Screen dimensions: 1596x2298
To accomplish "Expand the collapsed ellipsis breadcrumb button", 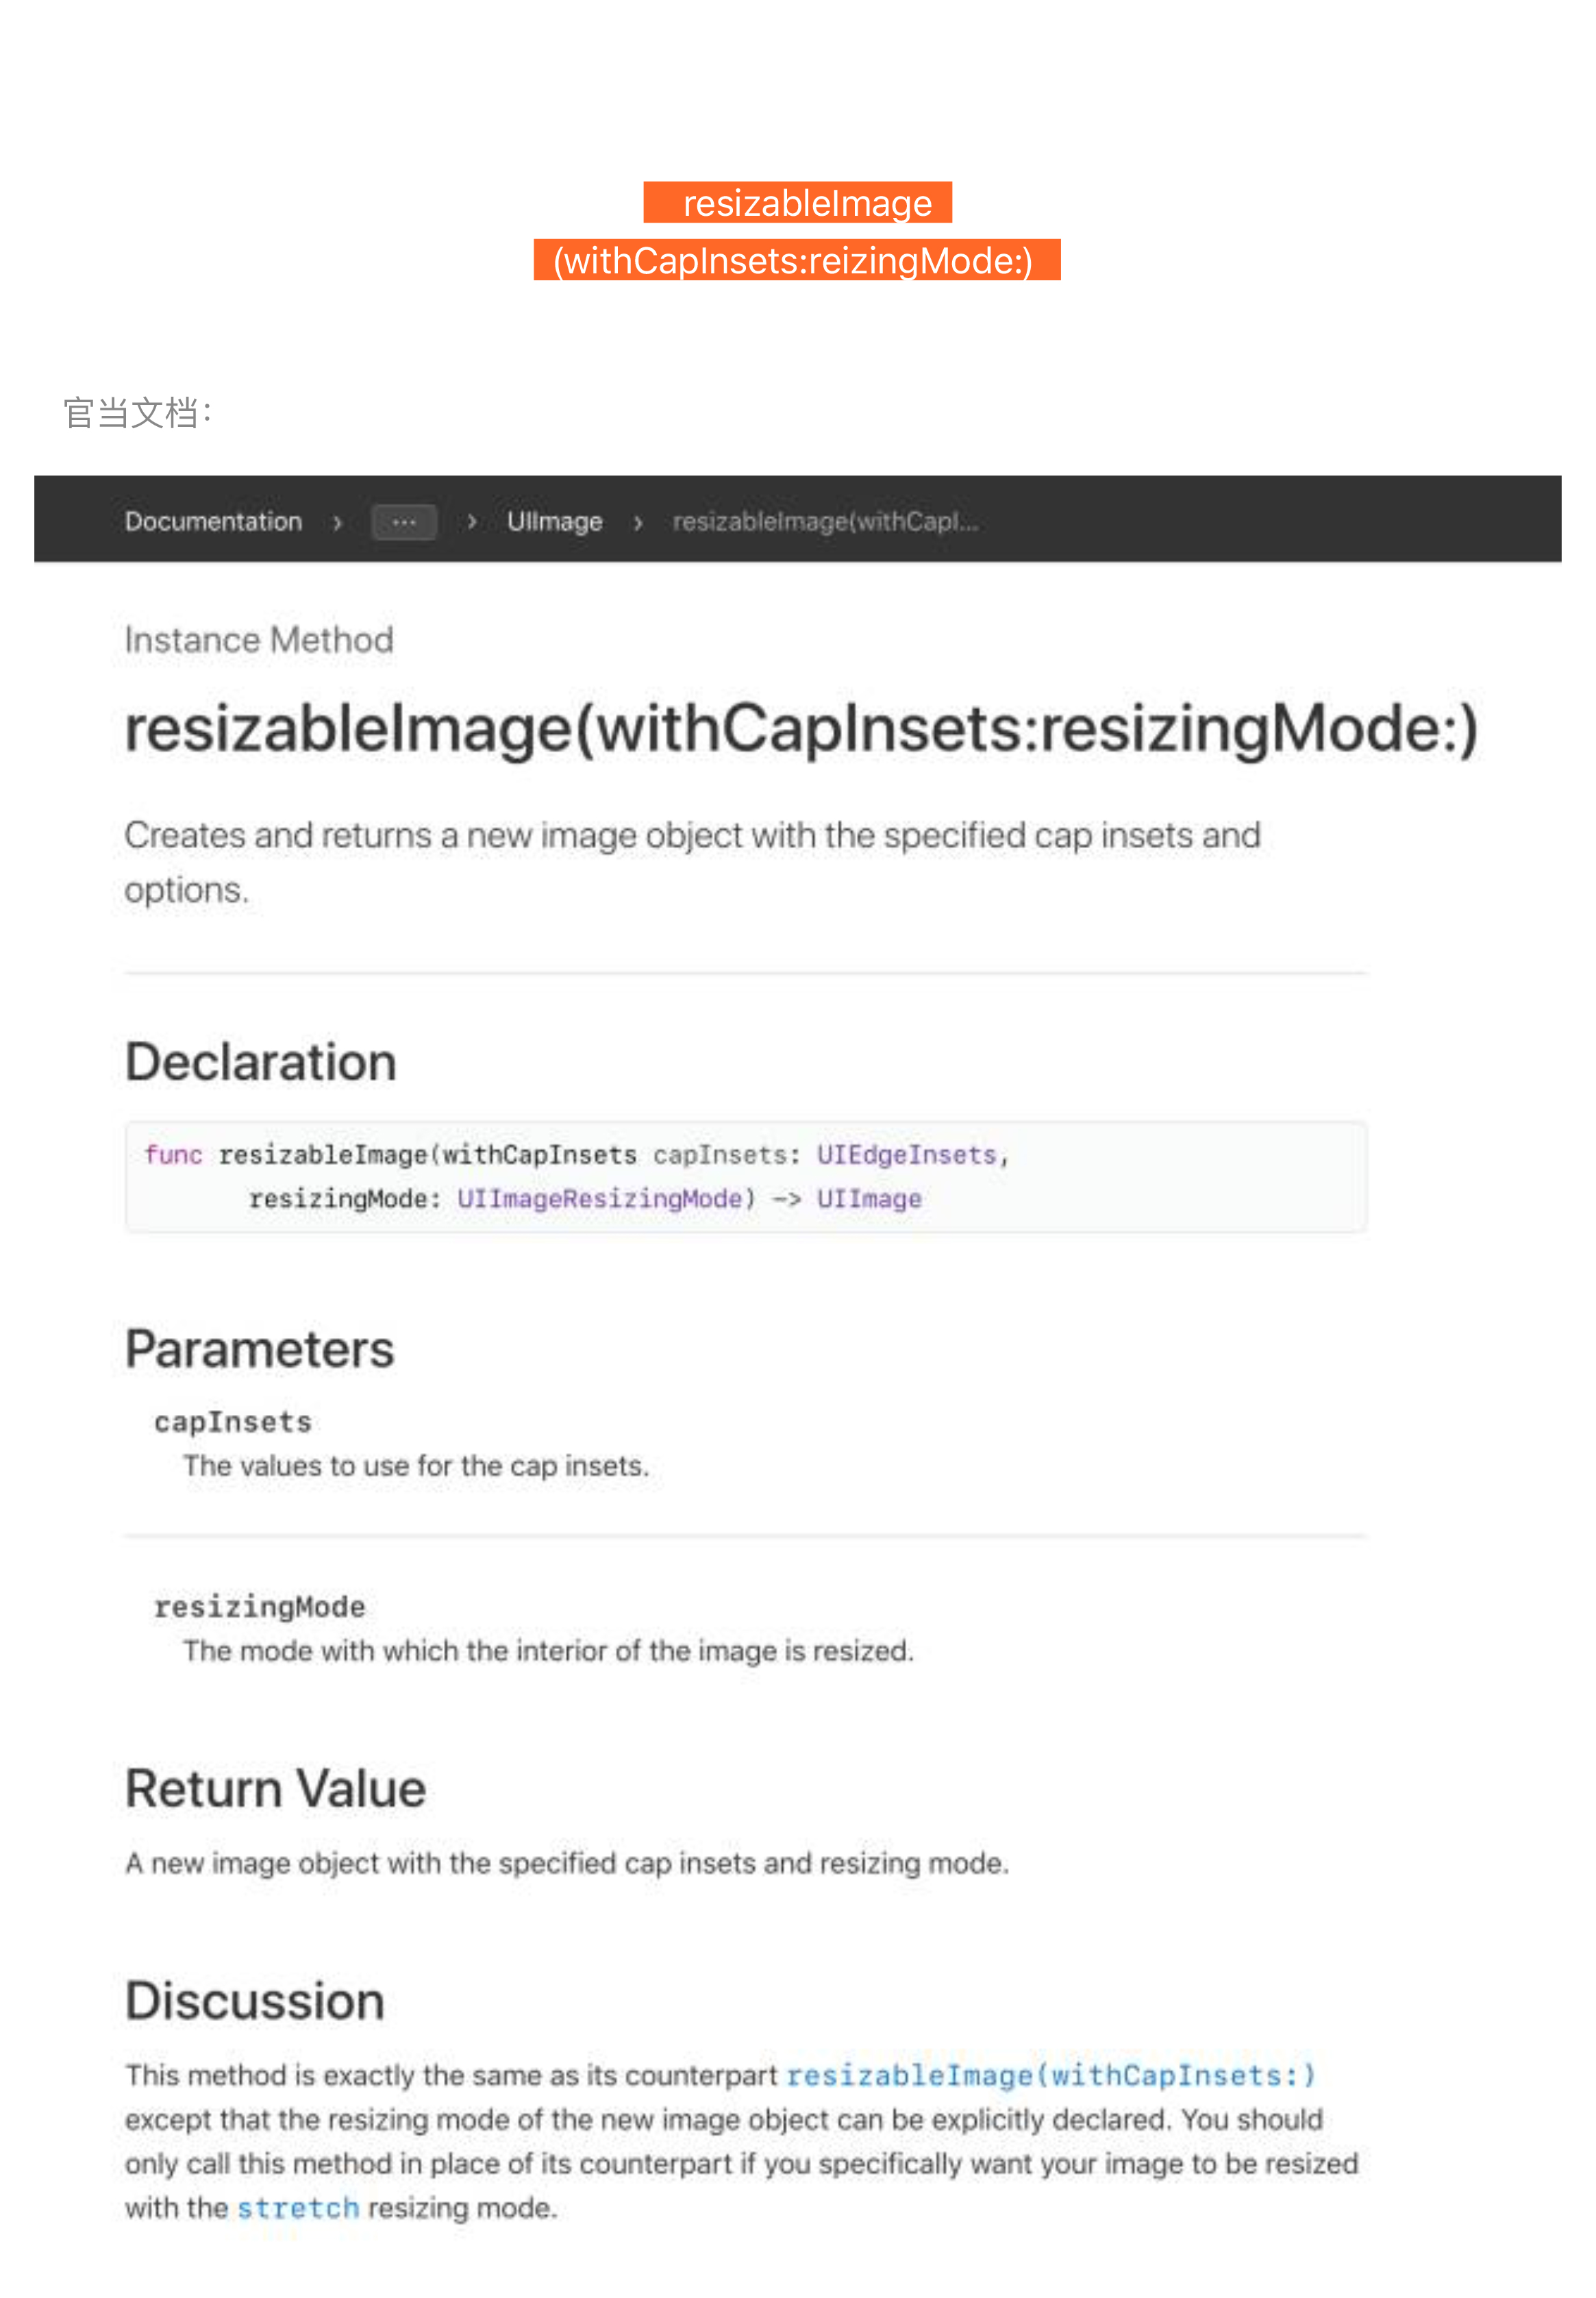I will tap(403, 522).
